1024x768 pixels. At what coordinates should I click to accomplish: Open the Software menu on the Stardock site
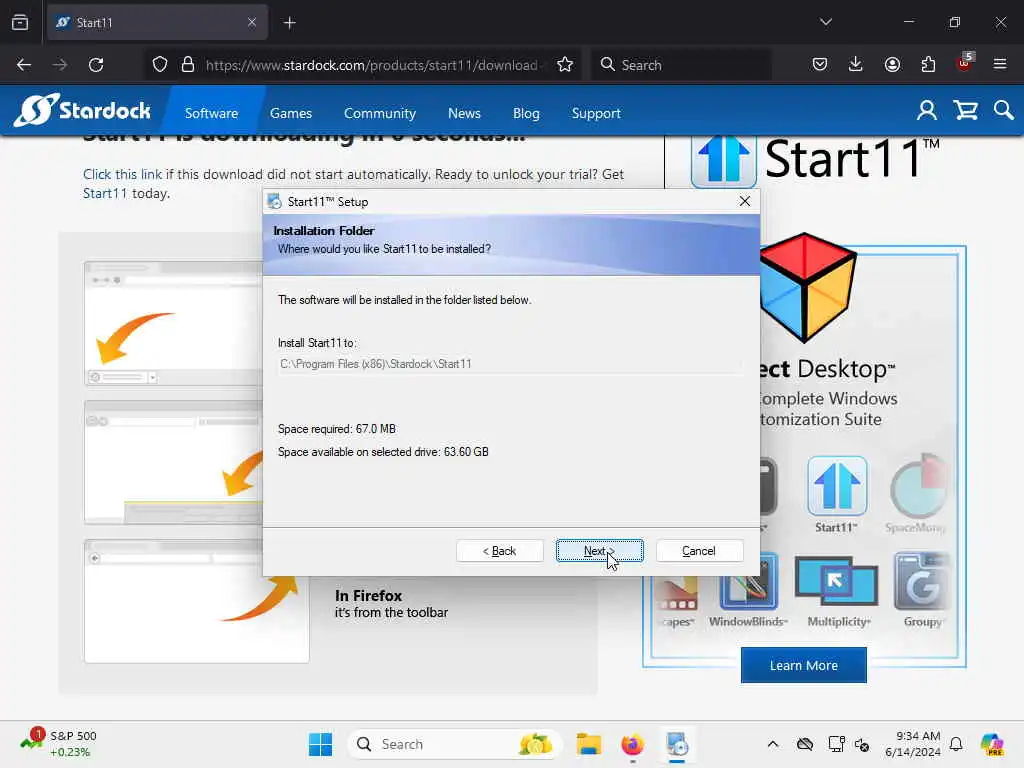[x=211, y=113]
